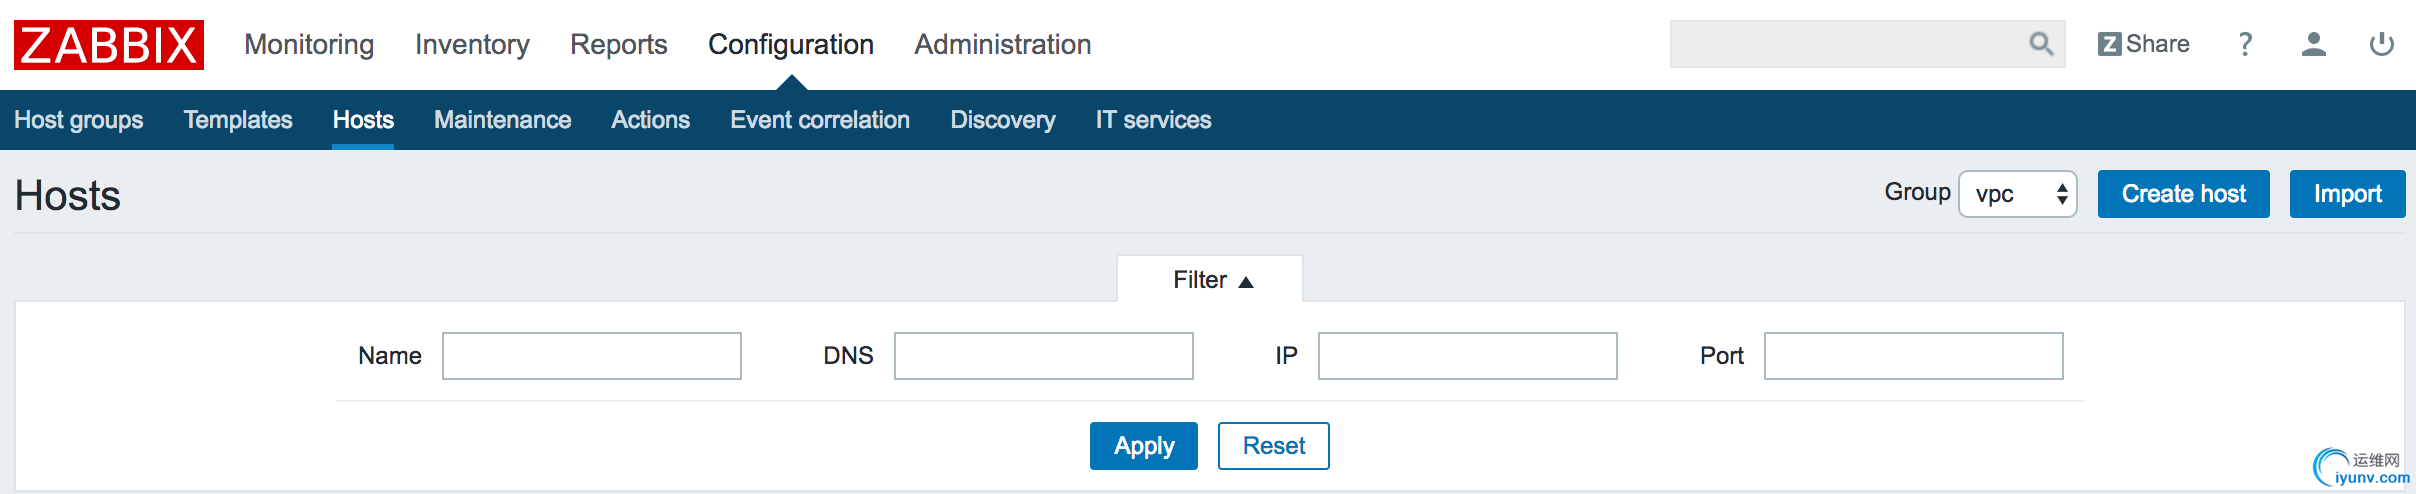Click the search magnifier icon

(x=2041, y=44)
